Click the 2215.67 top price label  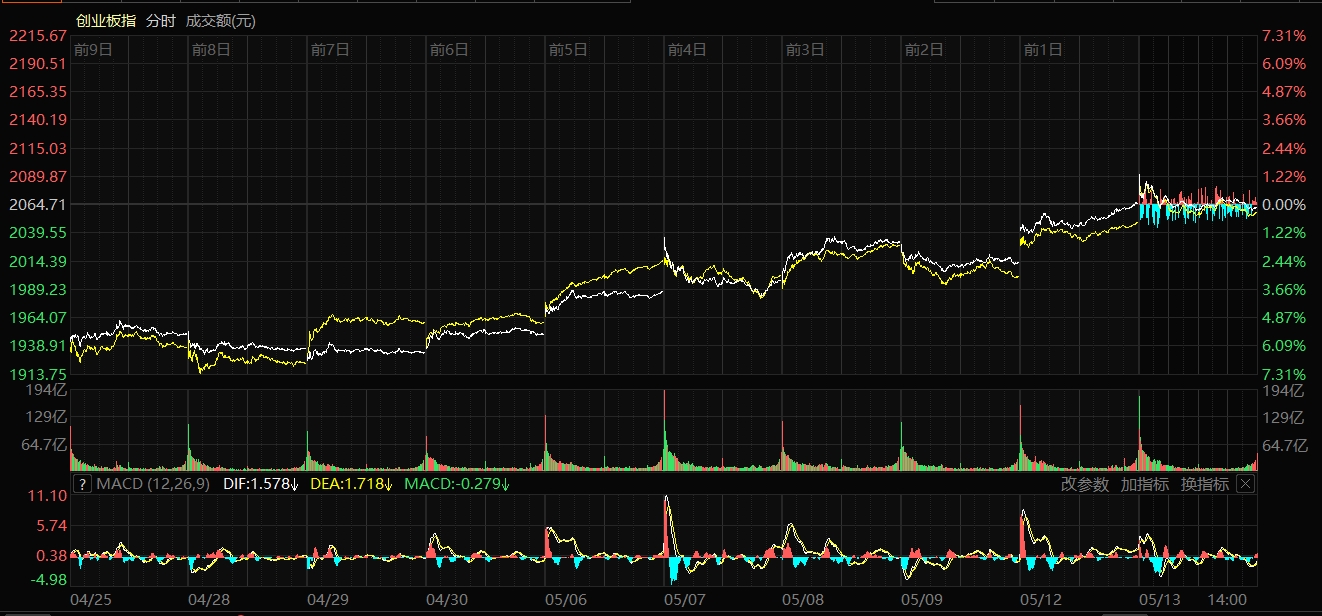[37, 35]
